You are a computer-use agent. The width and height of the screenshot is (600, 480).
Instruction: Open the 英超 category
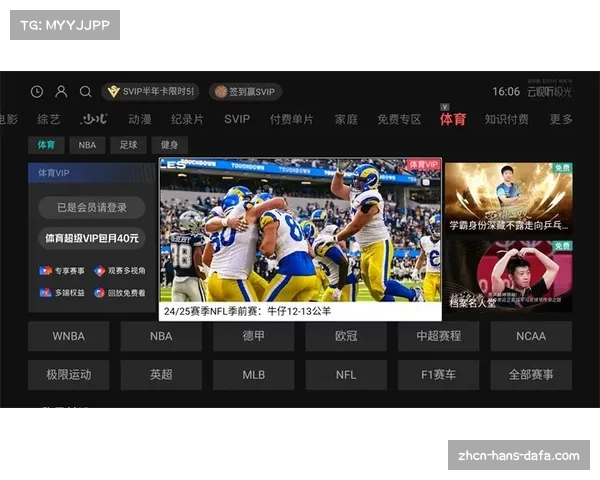[x=161, y=375]
